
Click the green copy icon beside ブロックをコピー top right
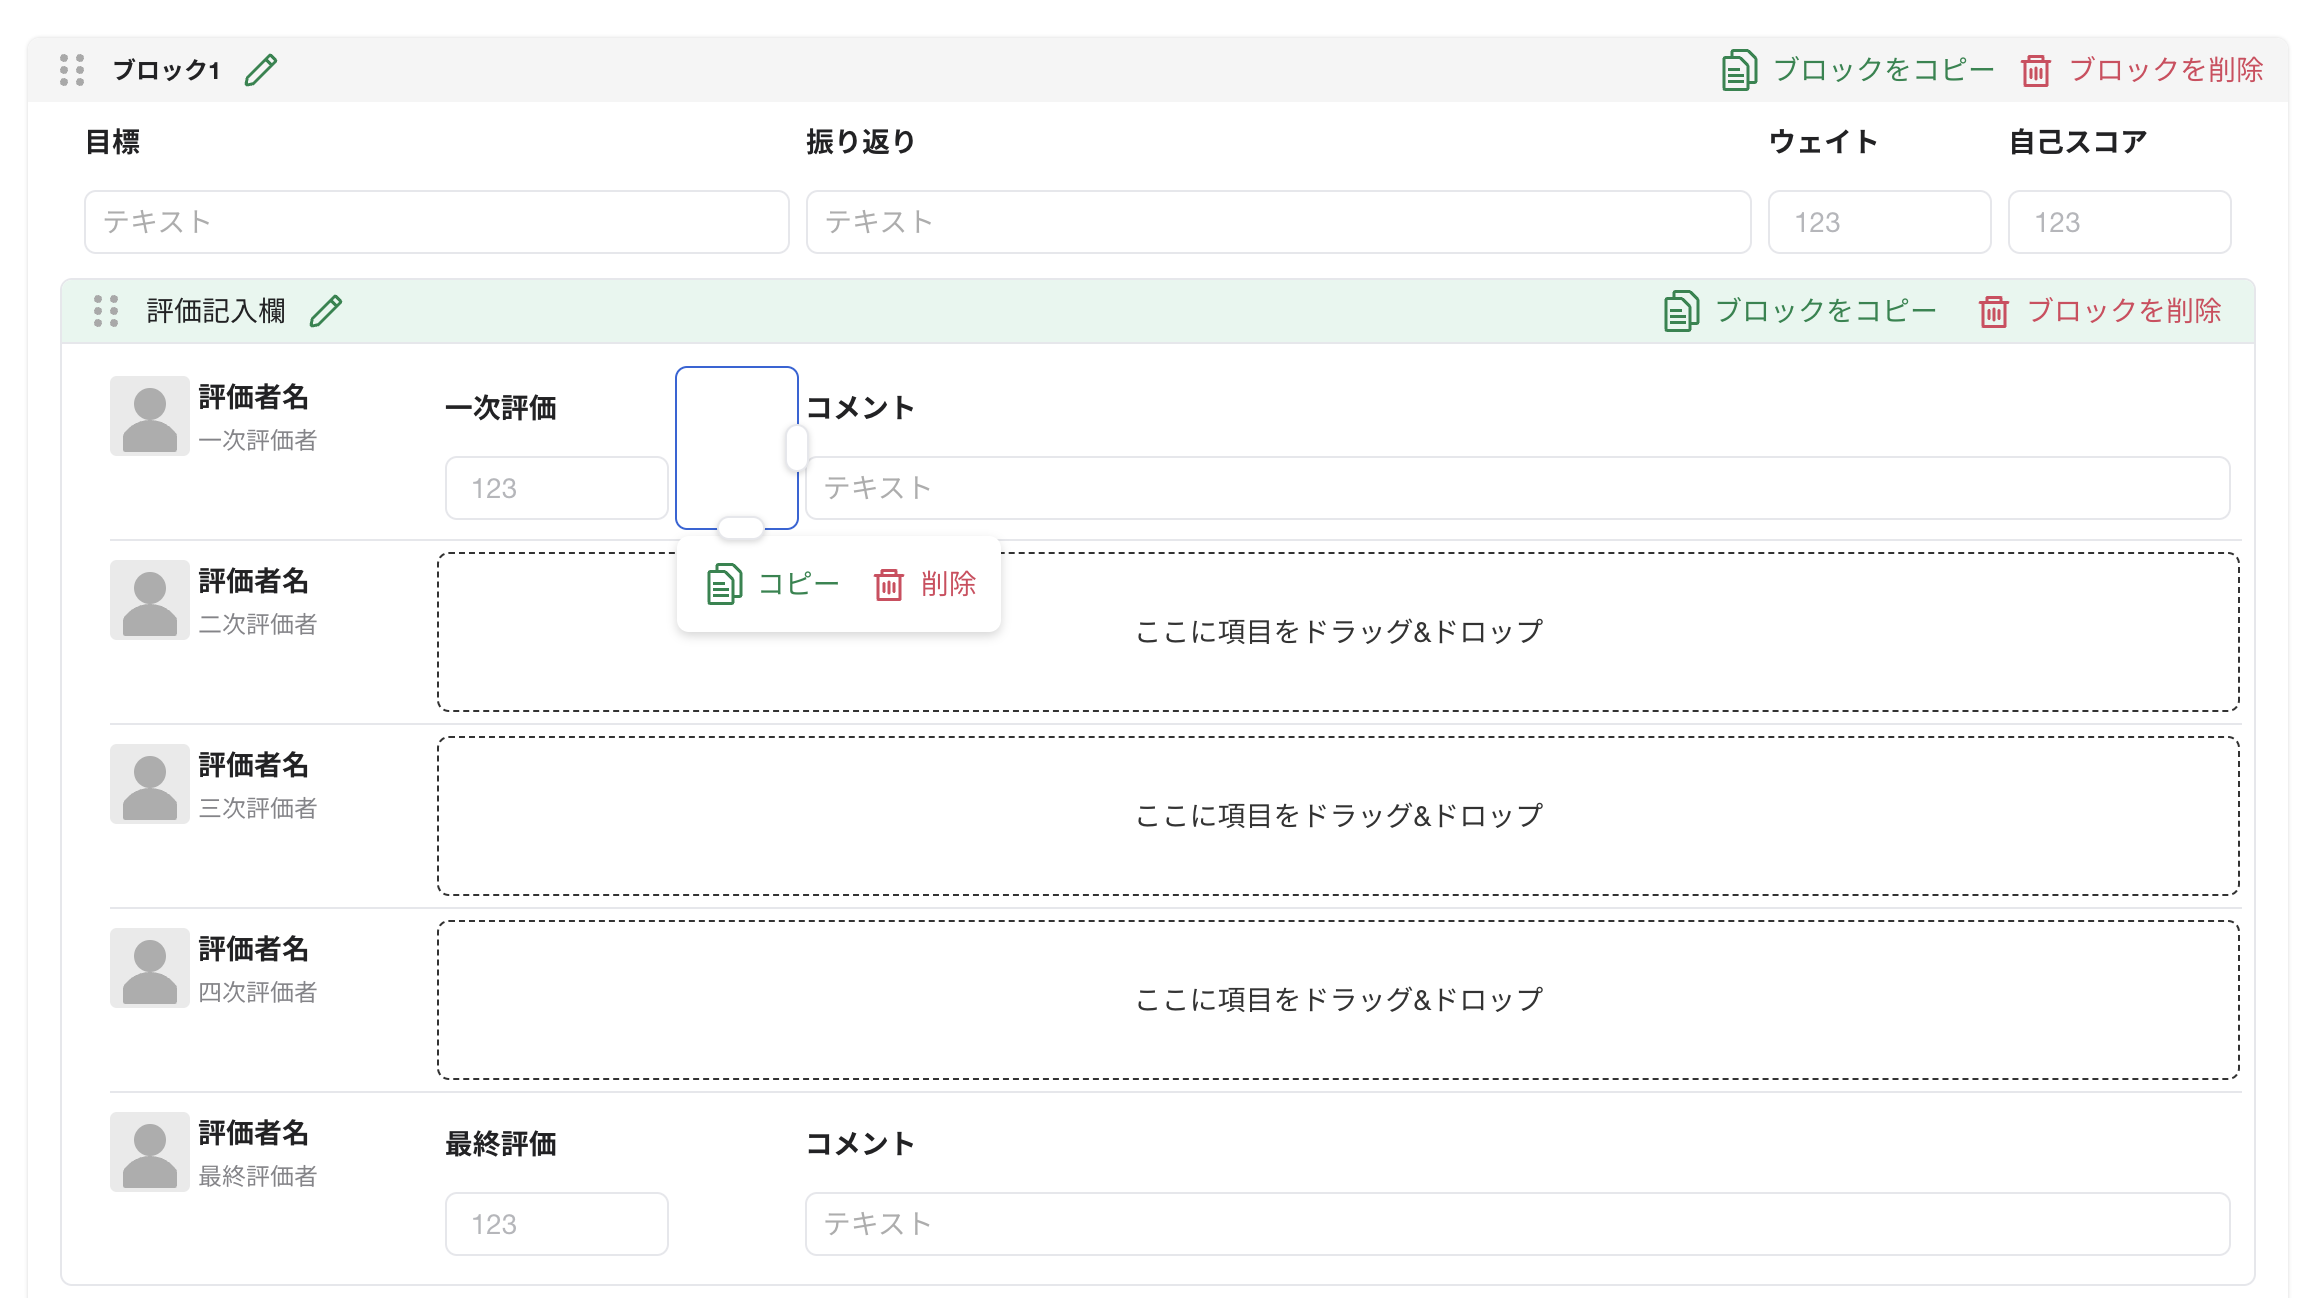[x=1740, y=69]
